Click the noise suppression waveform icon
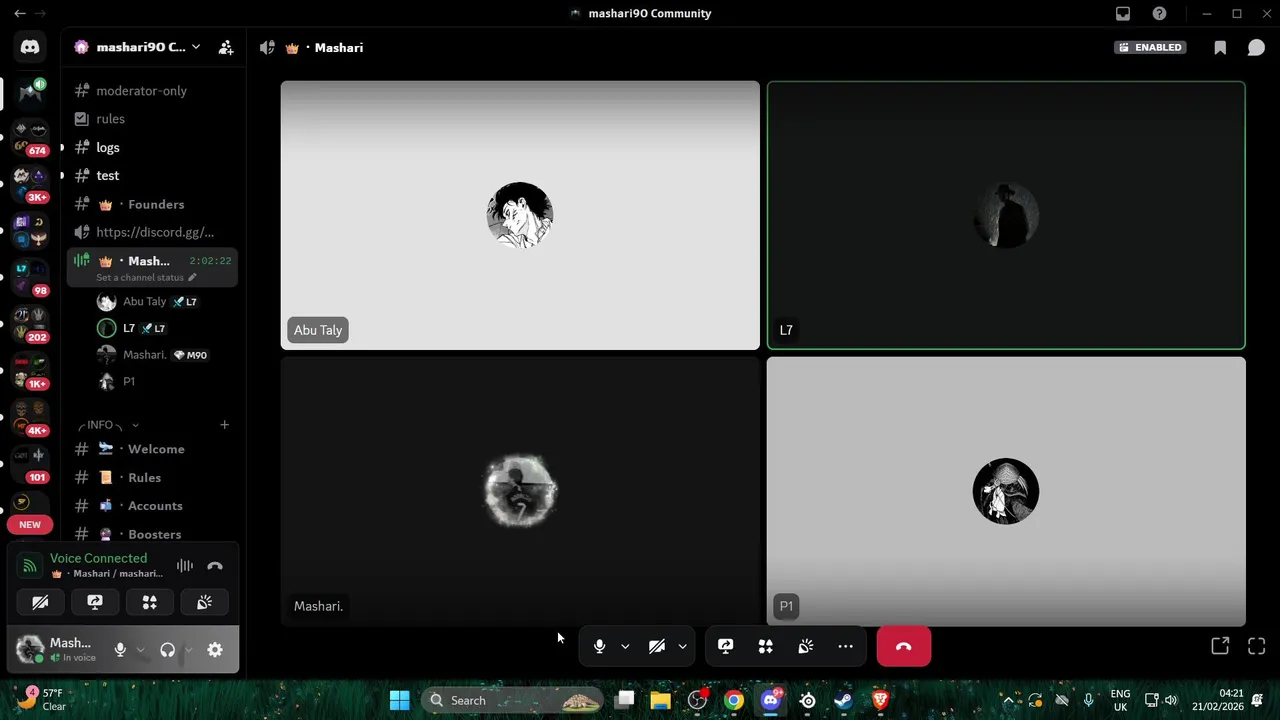This screenshot has width=1280, height=720. tap(185, 566)
